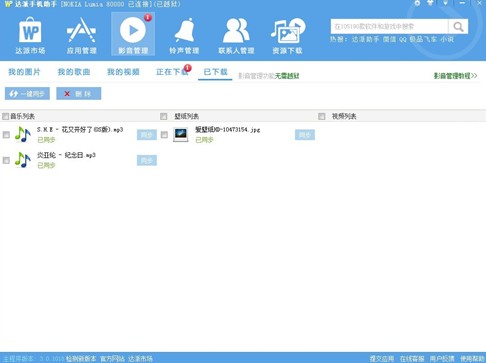Viewport: 486px width, 363px height.
Task: Switch to 我的图片 tab
Action: tap(24, 72)
